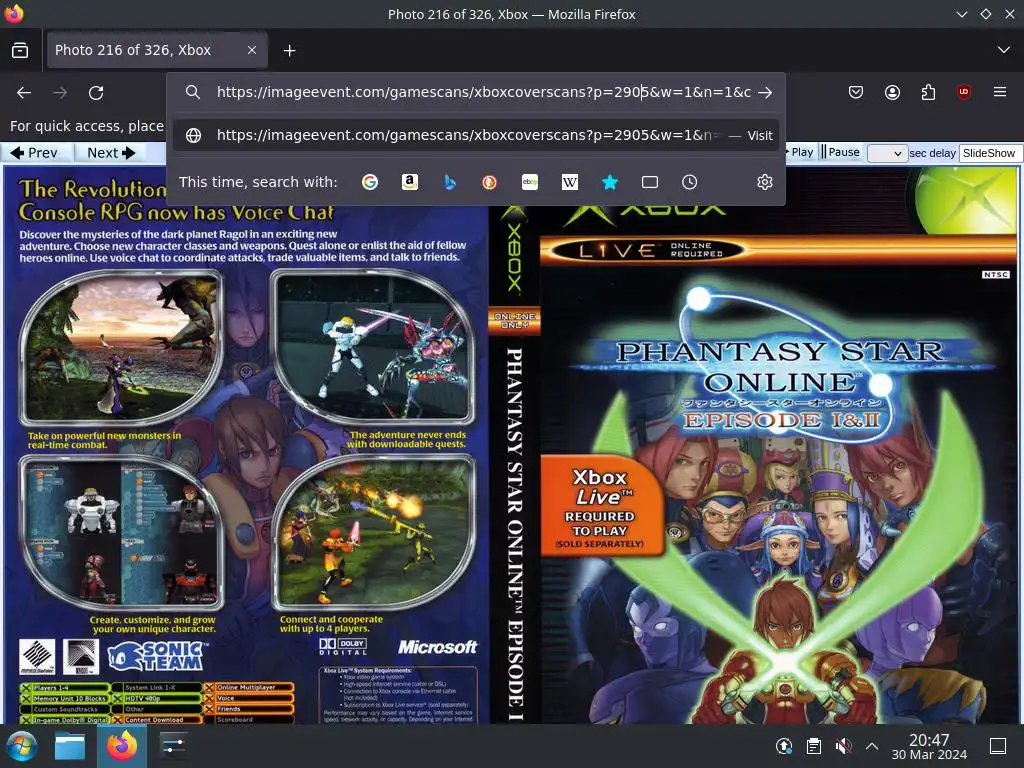Go to the typed address arrow
This screenshot has height=768, width=1024.
tap(765, 93)
